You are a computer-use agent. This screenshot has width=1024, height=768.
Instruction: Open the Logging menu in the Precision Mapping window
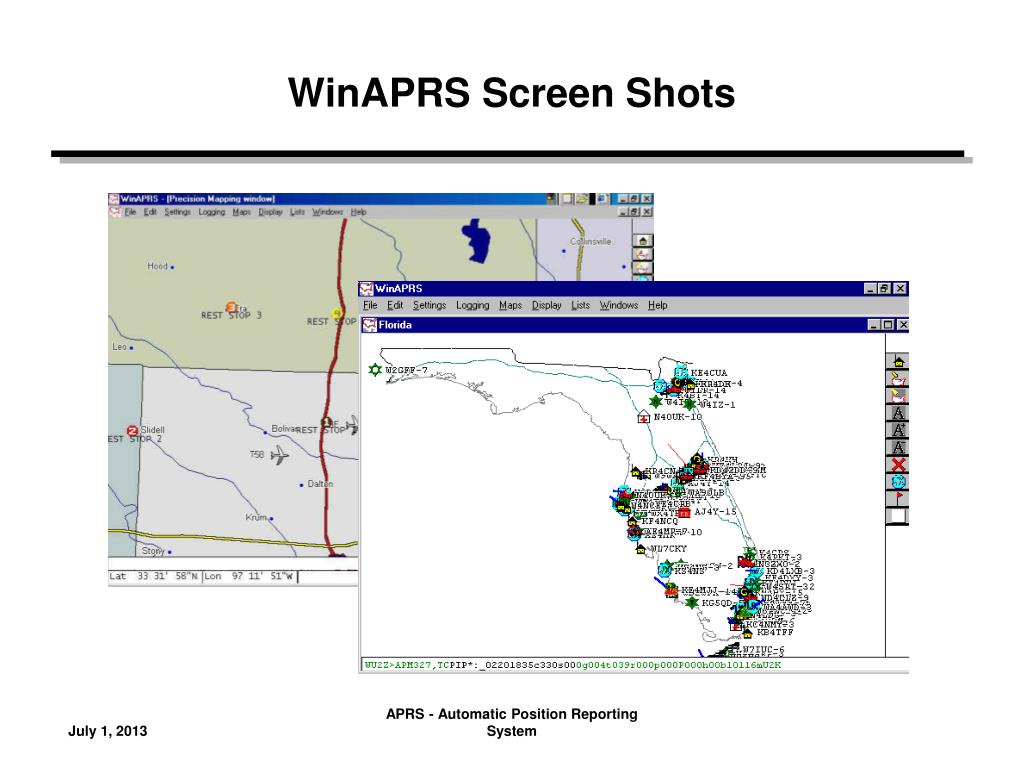pos(212,212)
